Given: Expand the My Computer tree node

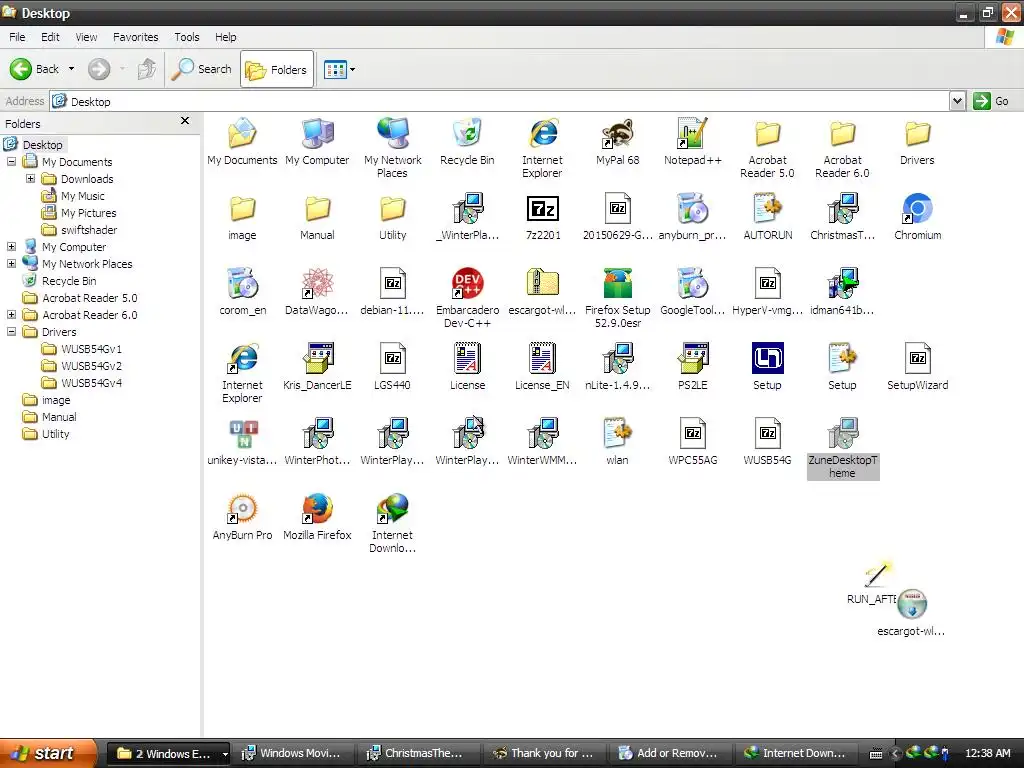Looking at the screenshot, I should tap(12, 246).
